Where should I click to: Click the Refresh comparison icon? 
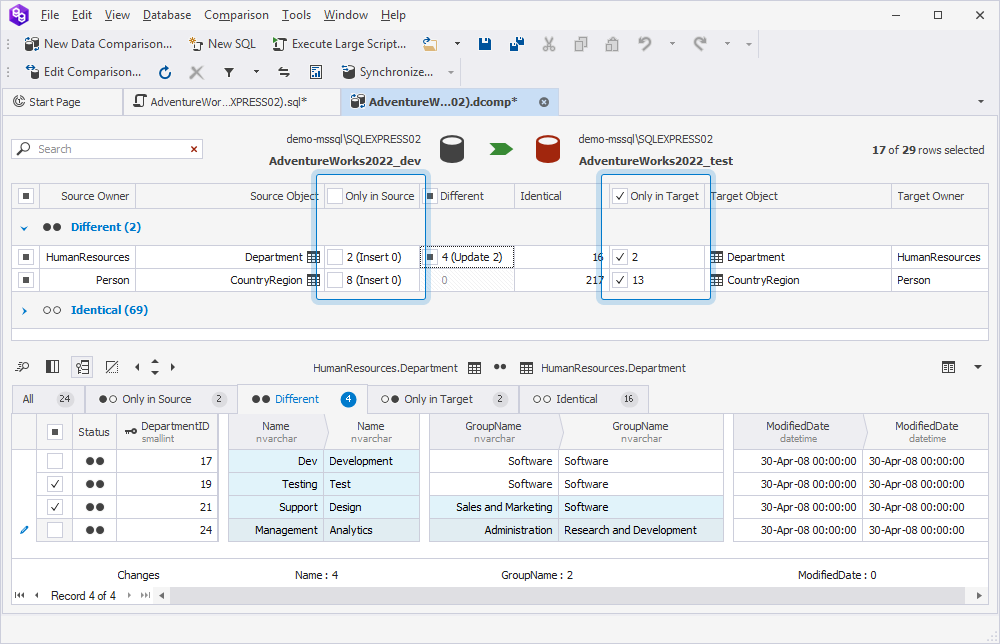(165, 72)
